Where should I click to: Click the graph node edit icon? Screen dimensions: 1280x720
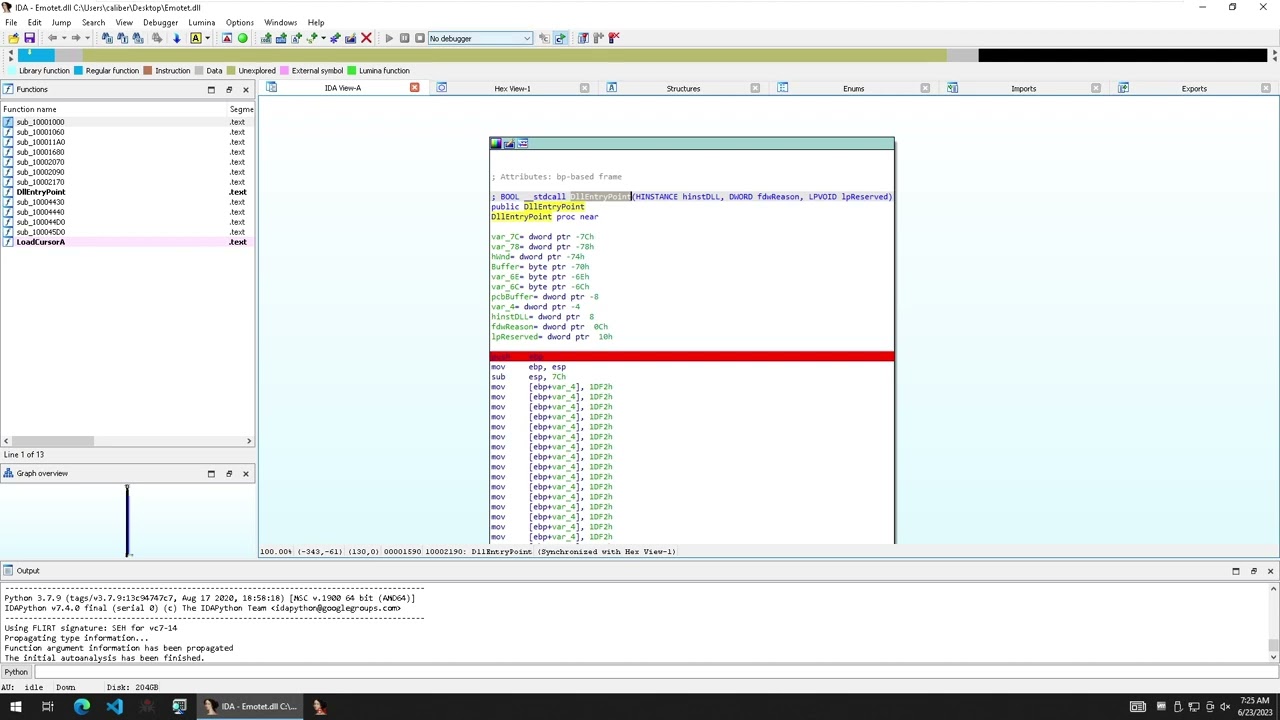509,144
